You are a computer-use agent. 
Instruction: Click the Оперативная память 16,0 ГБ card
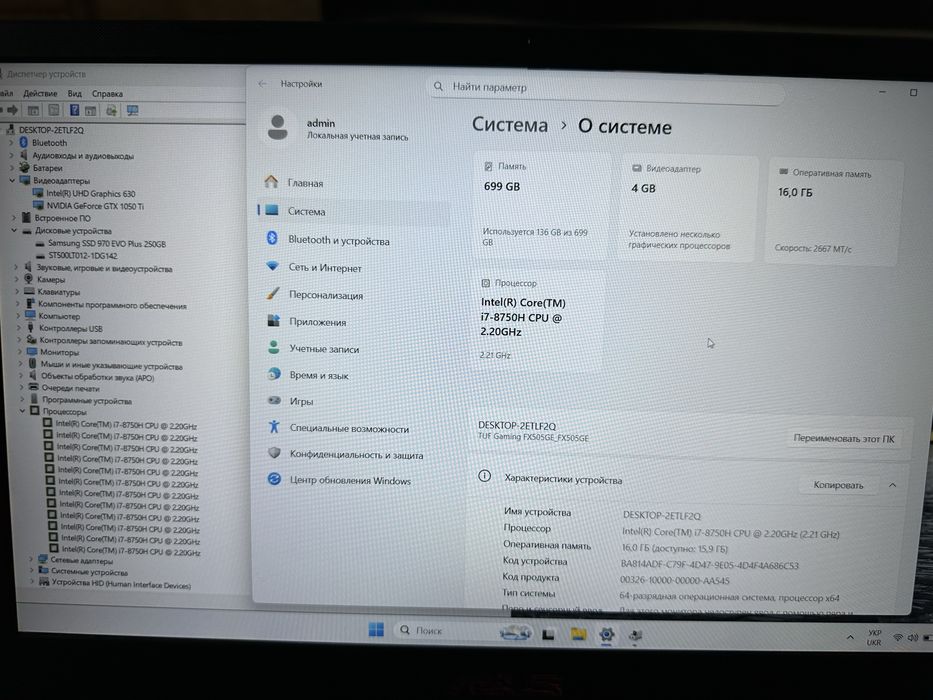point(834,212)
